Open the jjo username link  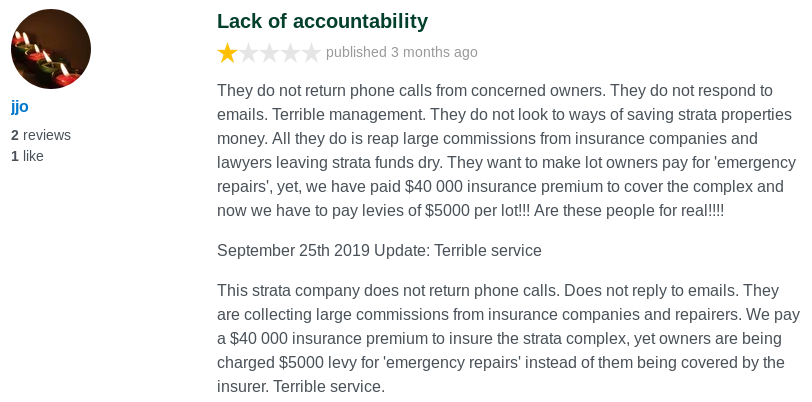(x=20, y=107)
